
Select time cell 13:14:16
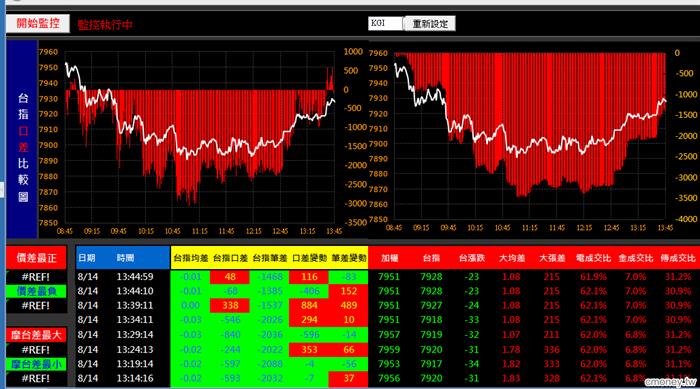click(135, 378)
